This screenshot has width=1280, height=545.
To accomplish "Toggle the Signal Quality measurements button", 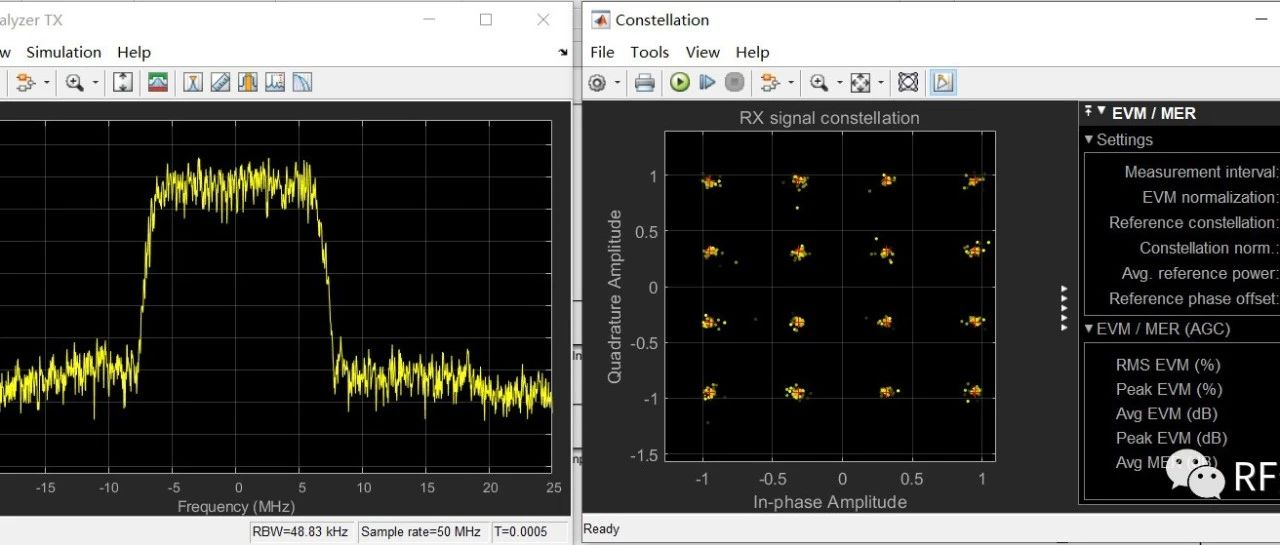I will point(943,83).
